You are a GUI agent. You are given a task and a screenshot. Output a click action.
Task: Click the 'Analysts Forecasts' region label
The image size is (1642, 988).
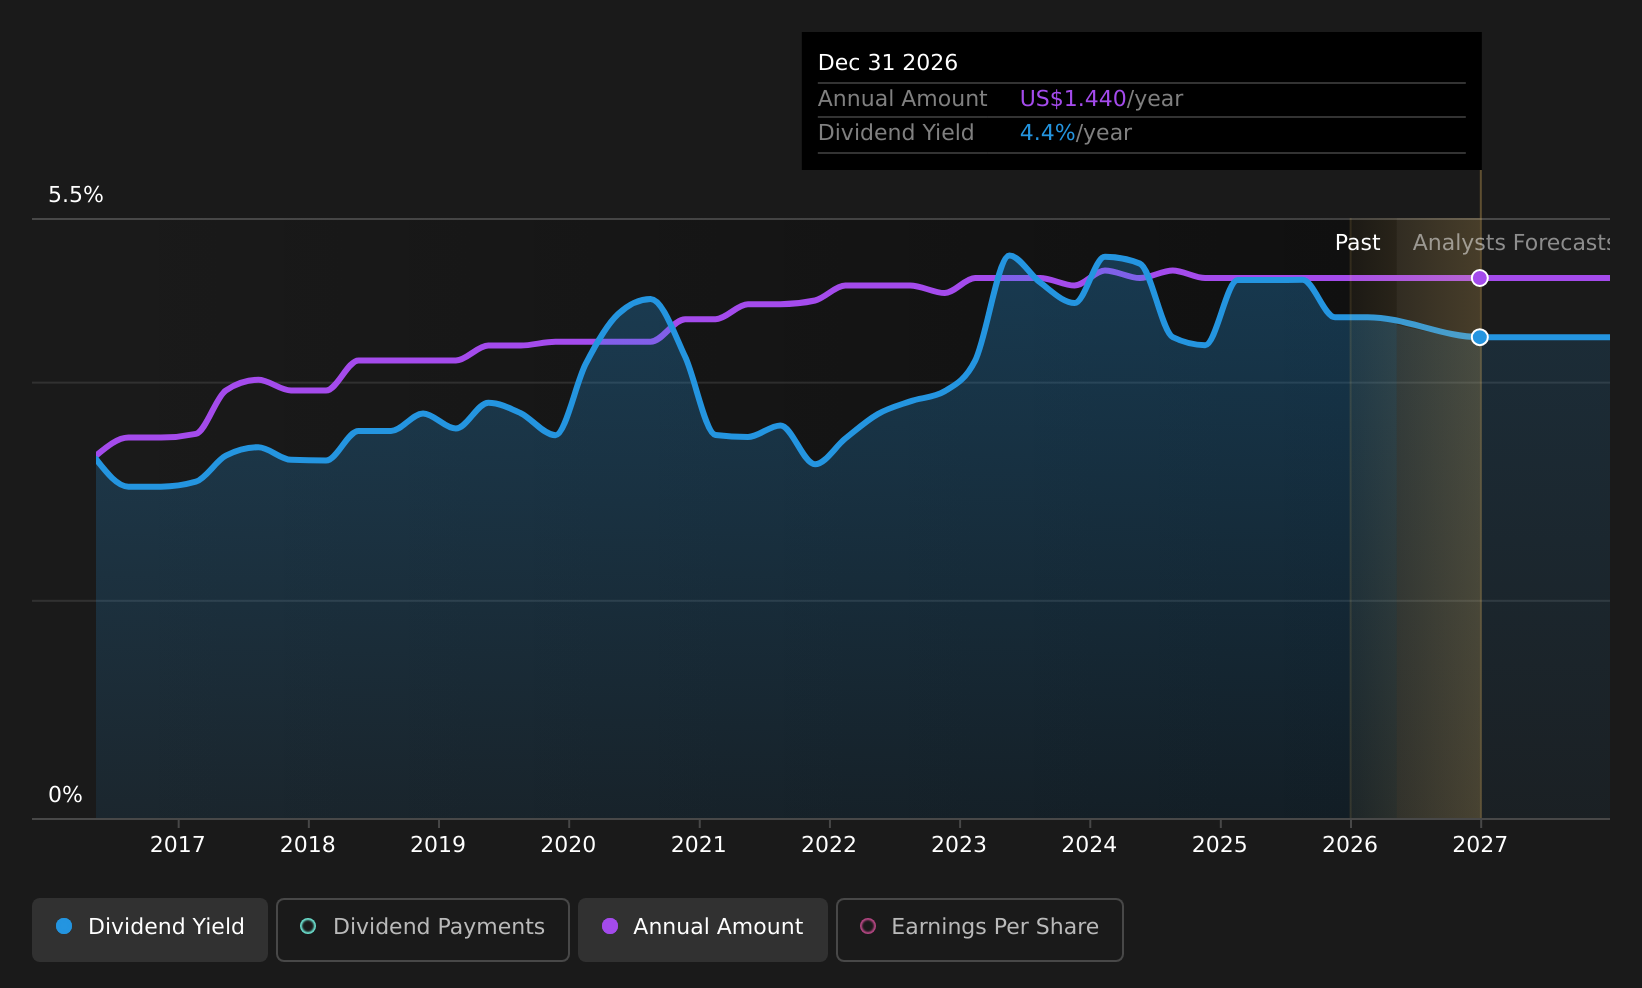pos(1511,243)
